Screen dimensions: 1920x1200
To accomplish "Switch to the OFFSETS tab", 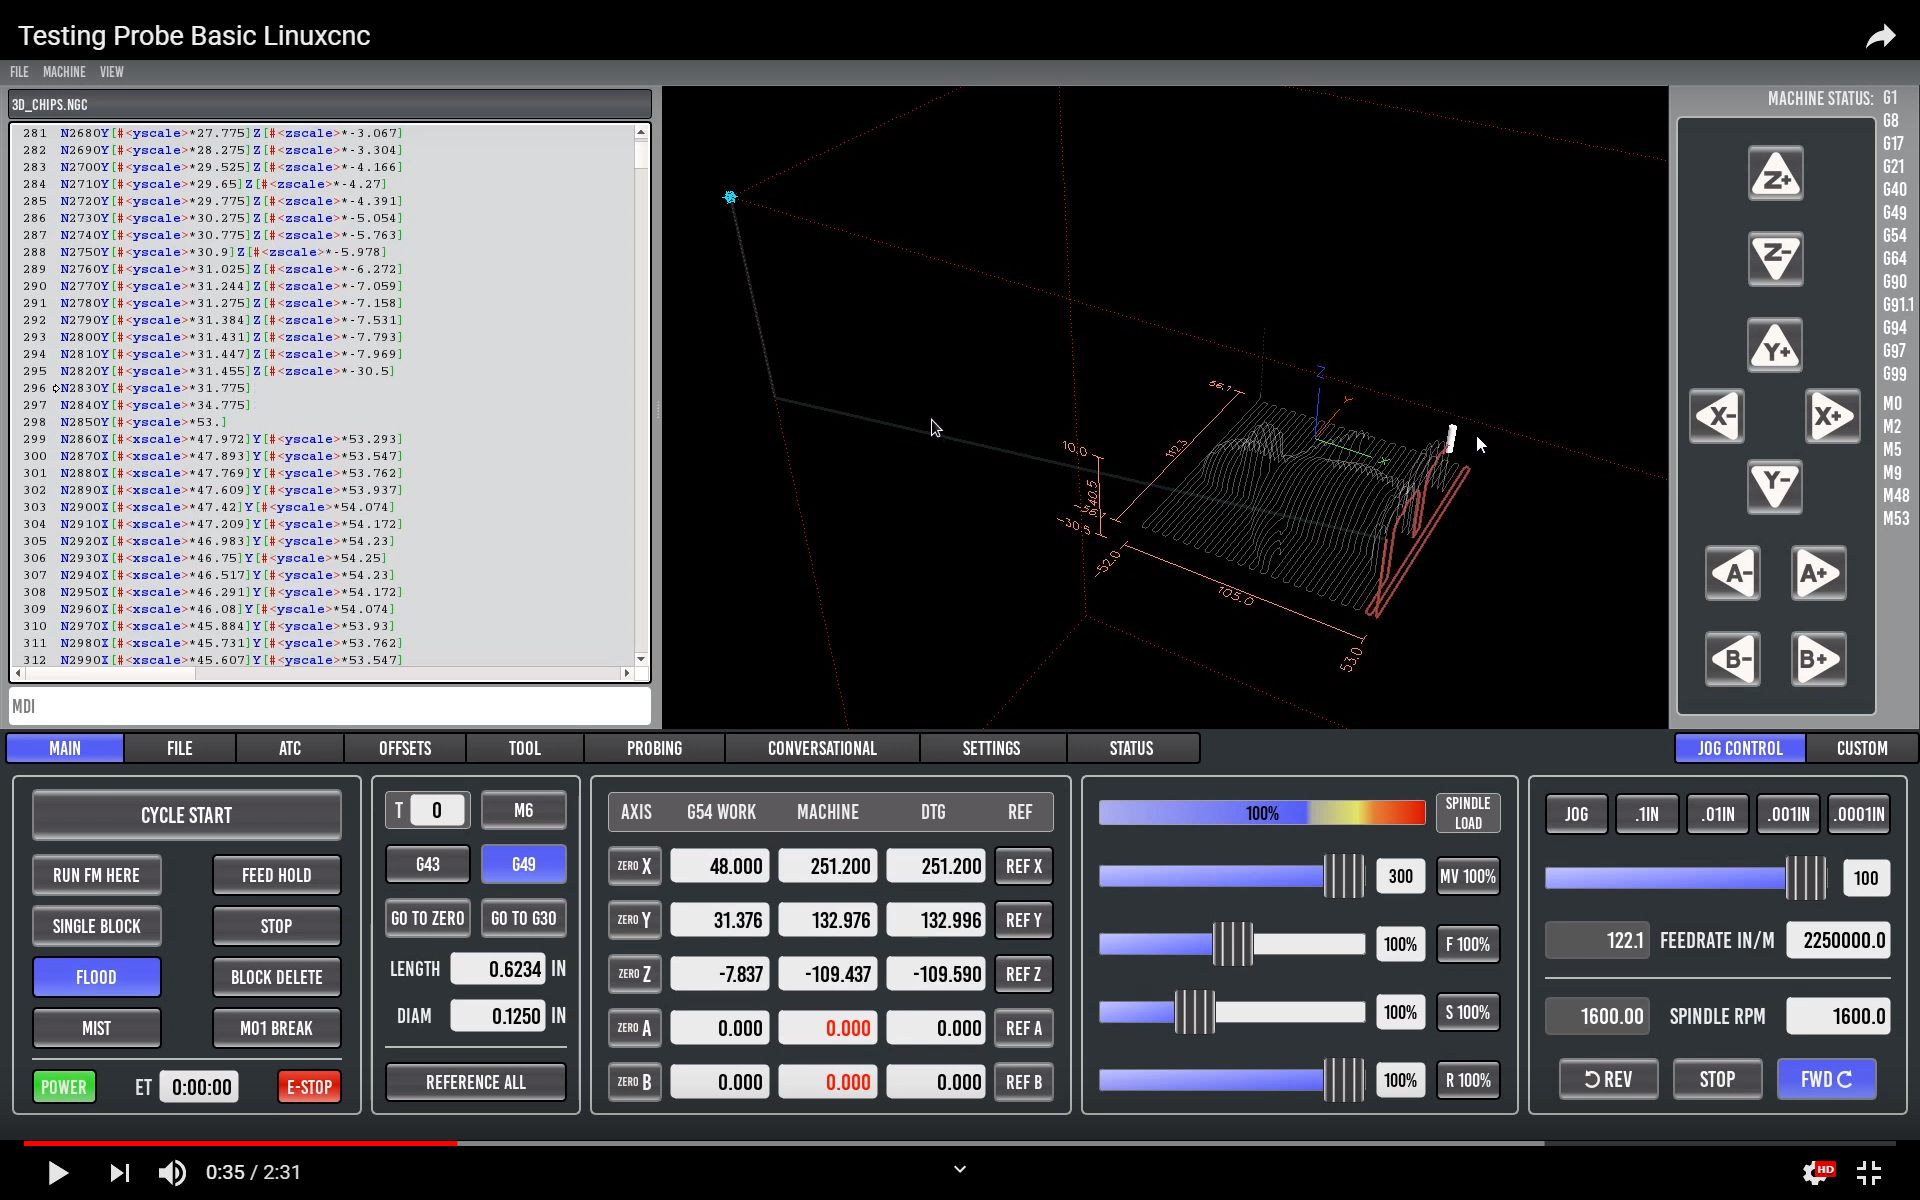I will (405, 748).
